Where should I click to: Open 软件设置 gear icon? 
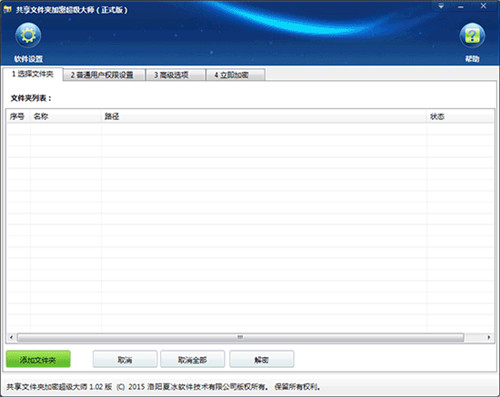click(x=28, y=35)
